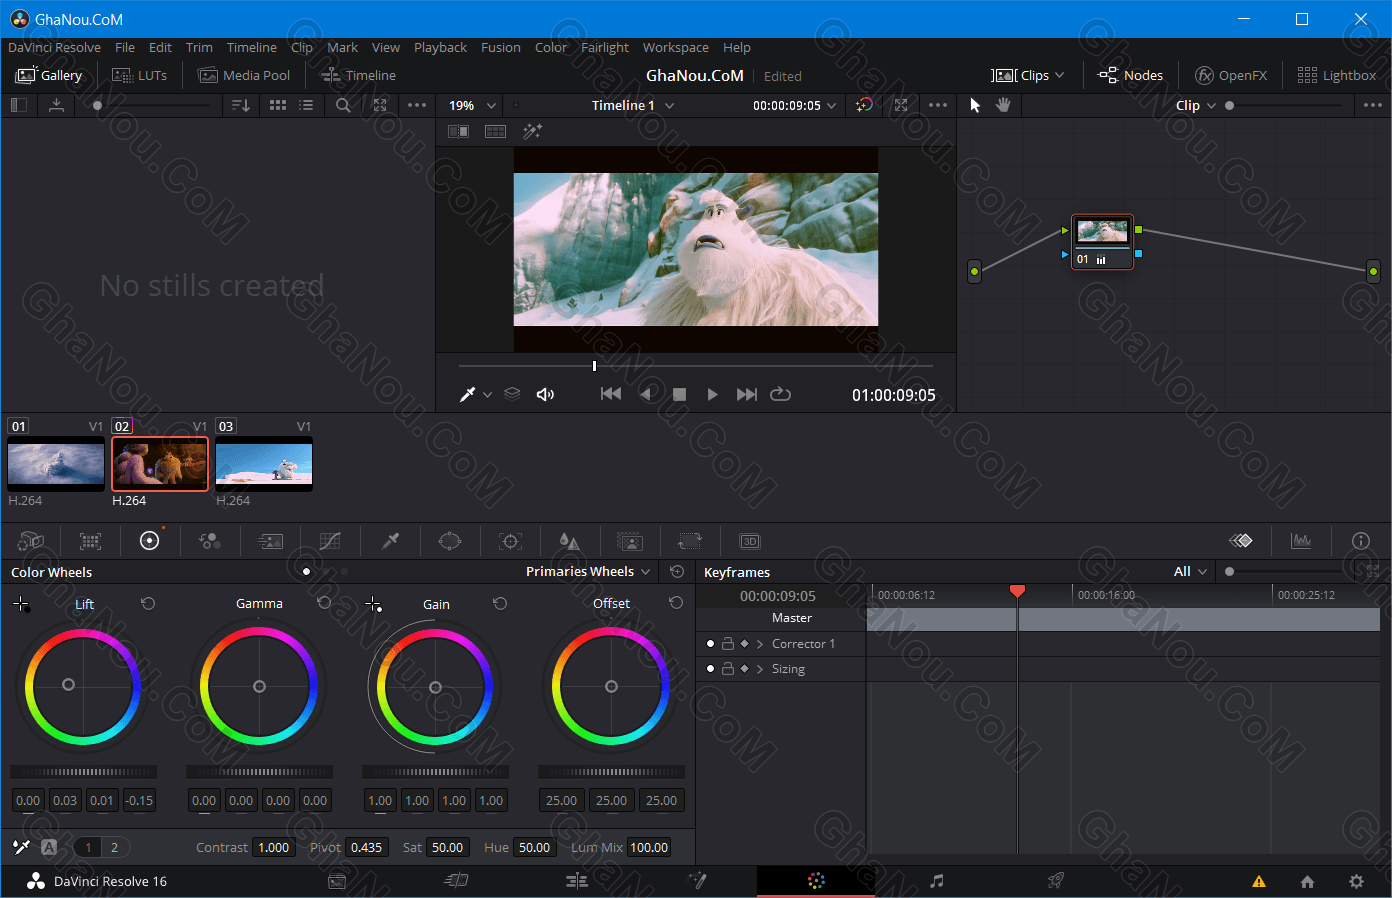Toggle the Nodes panel button
This screenshot has width=1392, height=898.
[x=1131, y=75]
